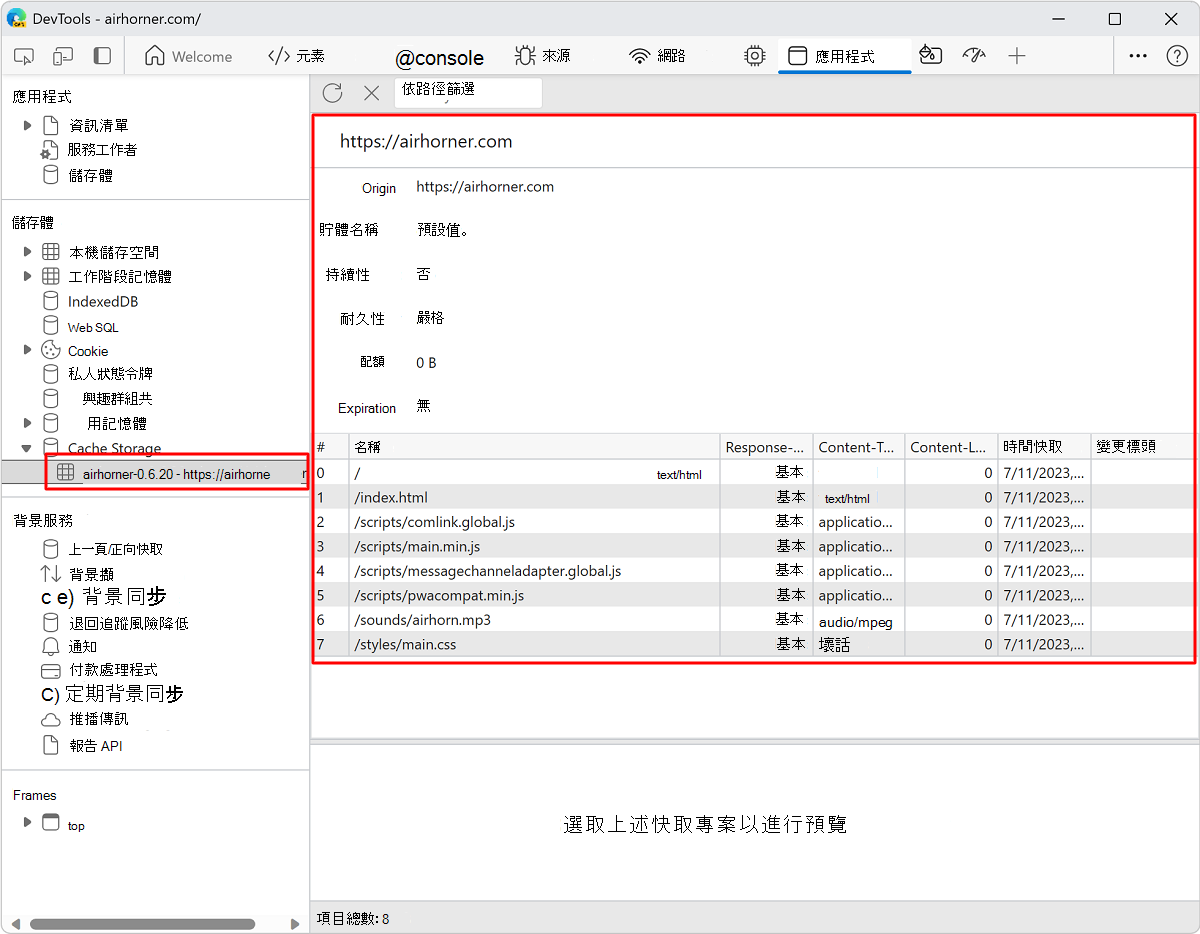
Task: Sort by the 變更標頭 column header
Action: tap(1142, 447)
